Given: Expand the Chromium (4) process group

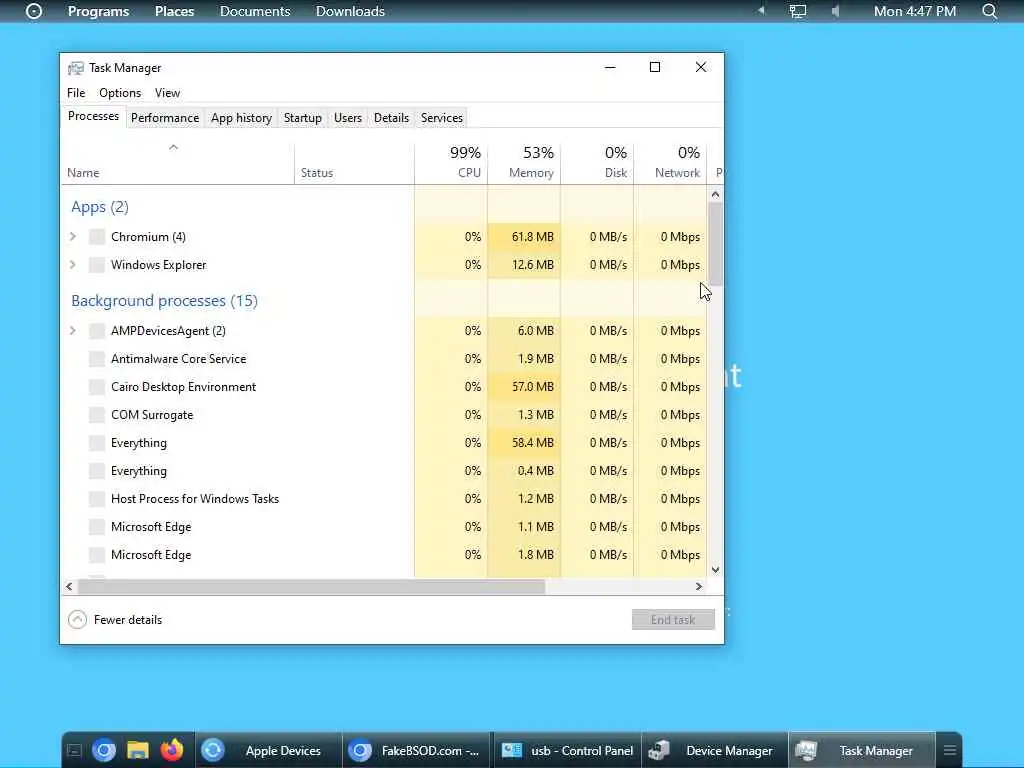Looking at the screenshot, I should tap(72, 236).
